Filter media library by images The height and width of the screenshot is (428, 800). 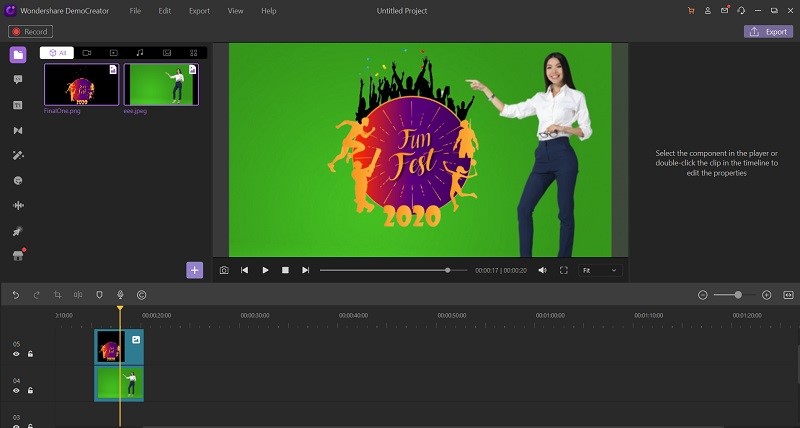[x=167, y=53]
